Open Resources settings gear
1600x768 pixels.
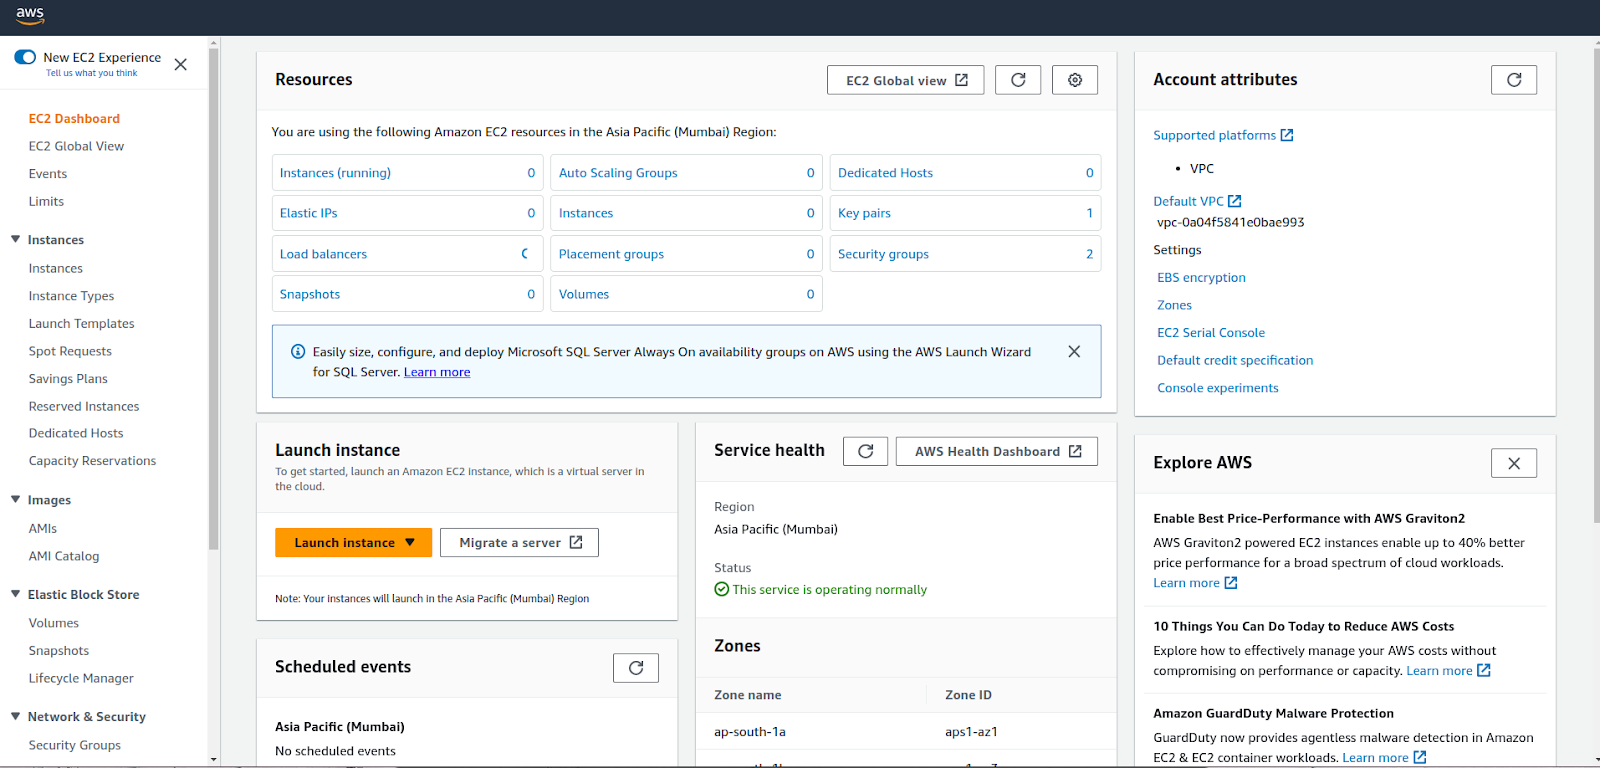point(1075,80)
